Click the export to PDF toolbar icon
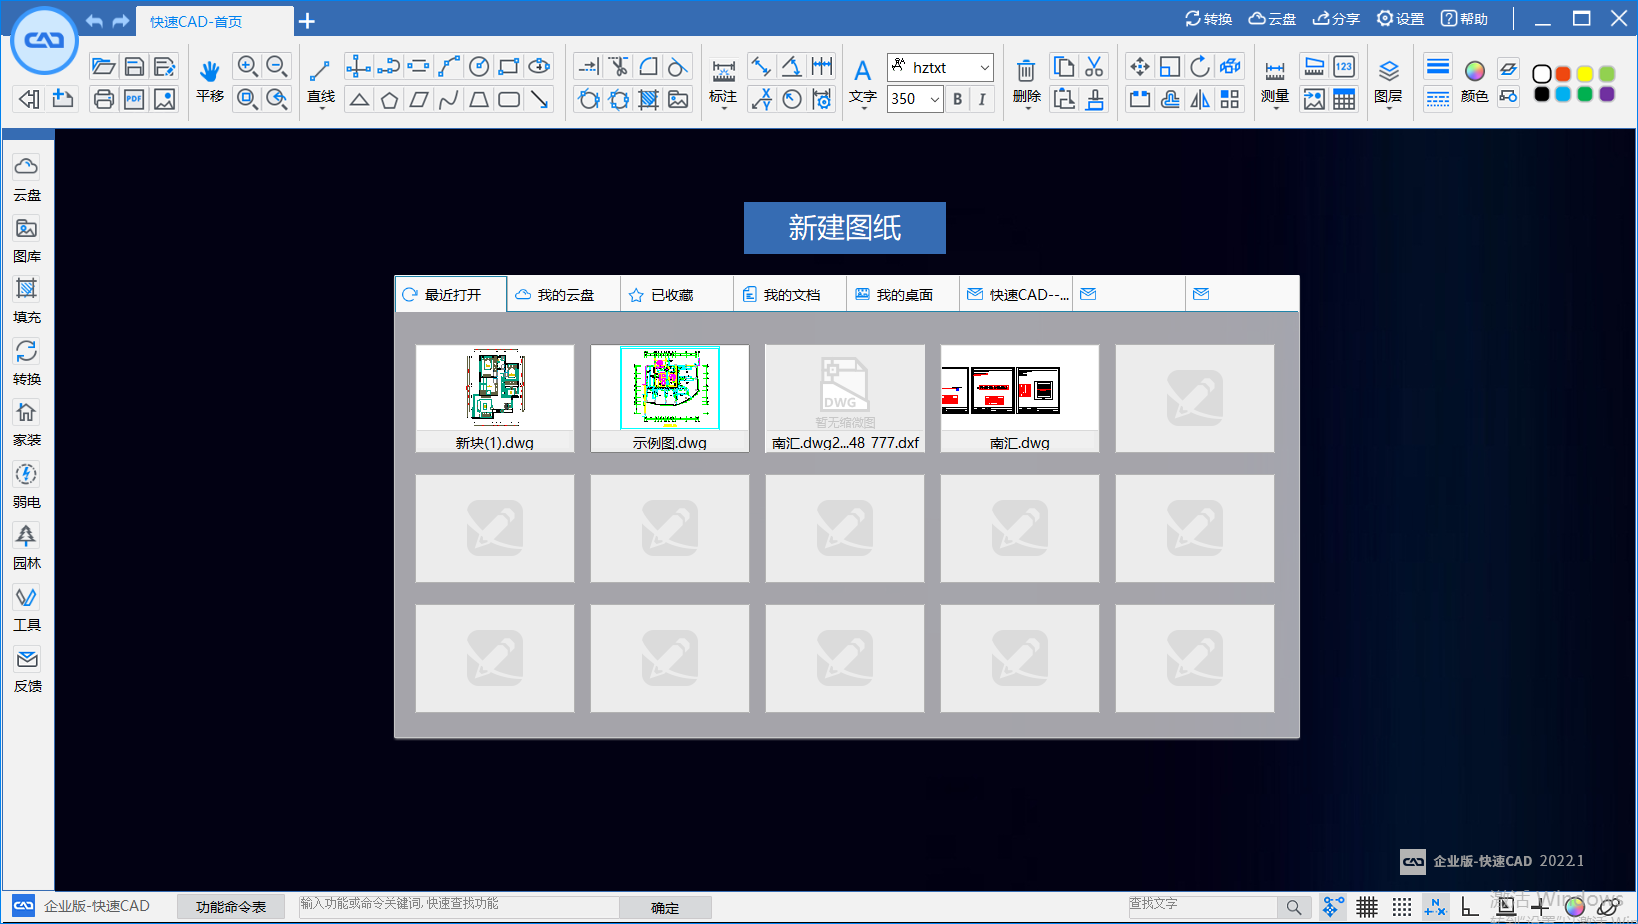 (134, 99)
